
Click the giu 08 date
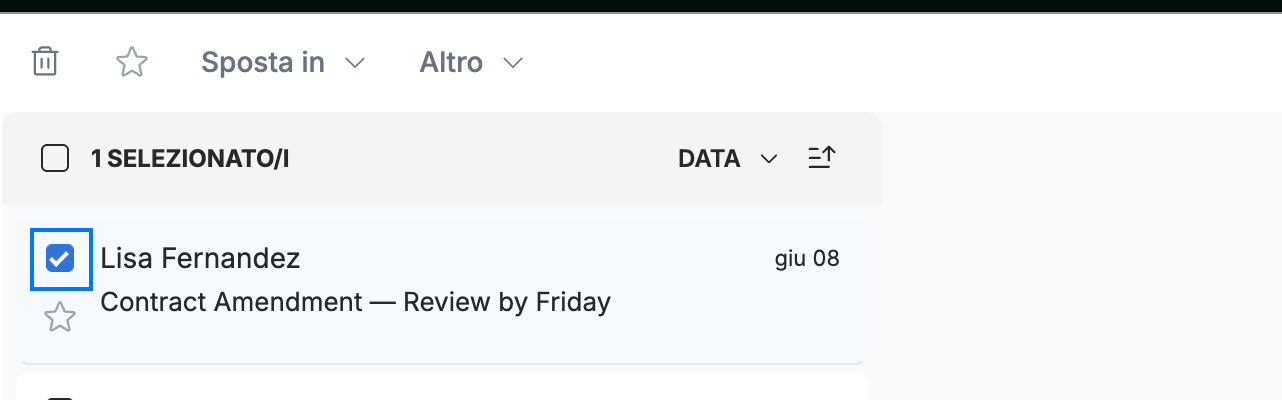coord(807,259)
